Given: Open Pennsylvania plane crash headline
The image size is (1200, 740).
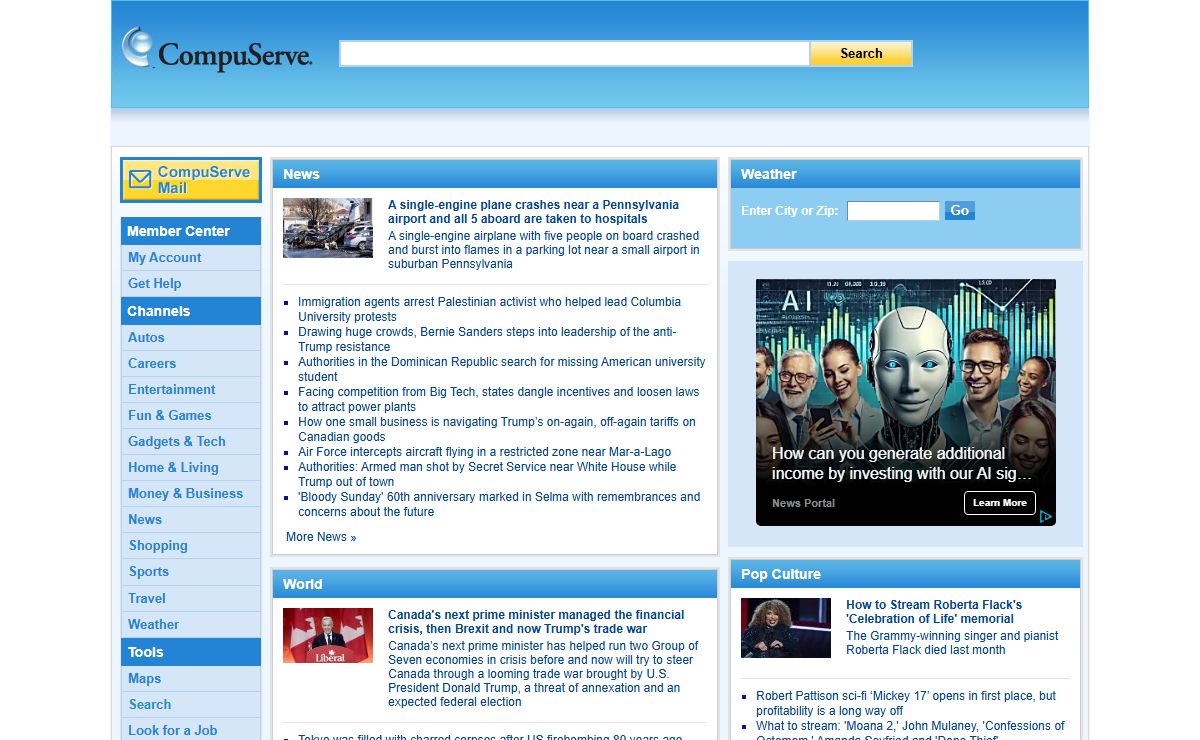Looking at the screenshot, I should tap(533, 211).
